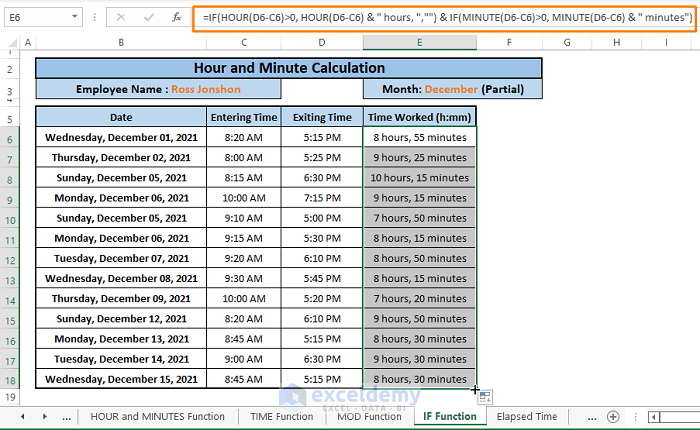
Task: Show hidden sheets left of HOUR tab
Action: tap(67, 417)
